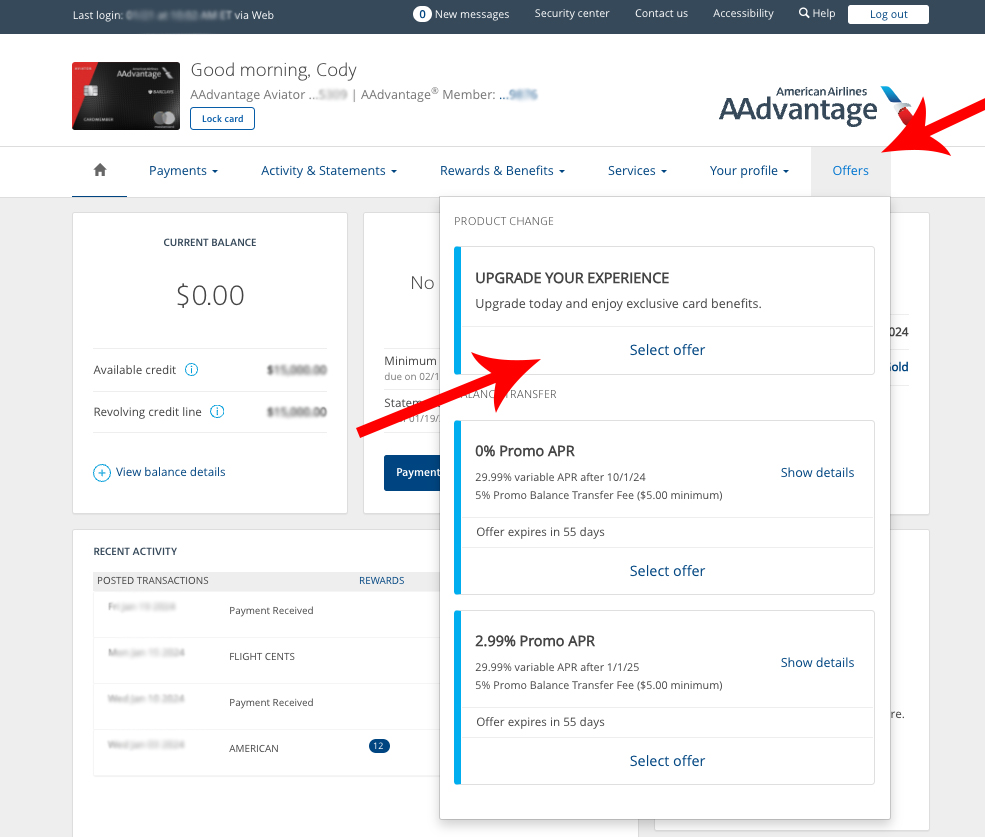The width and height of the screenshot is (985, 837).
Task: Expand the Services dropdown menu
Action: pos(637,171)
